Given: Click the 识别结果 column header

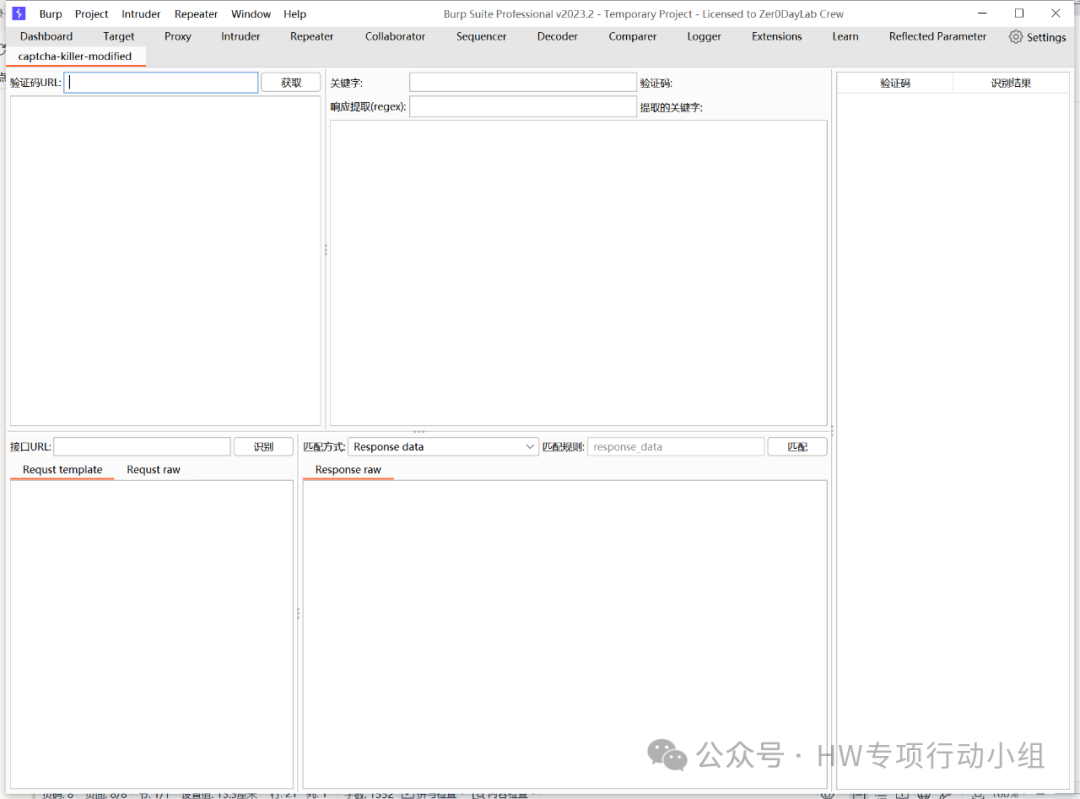Looking at the screenshot, I should tap(1011, 83).
